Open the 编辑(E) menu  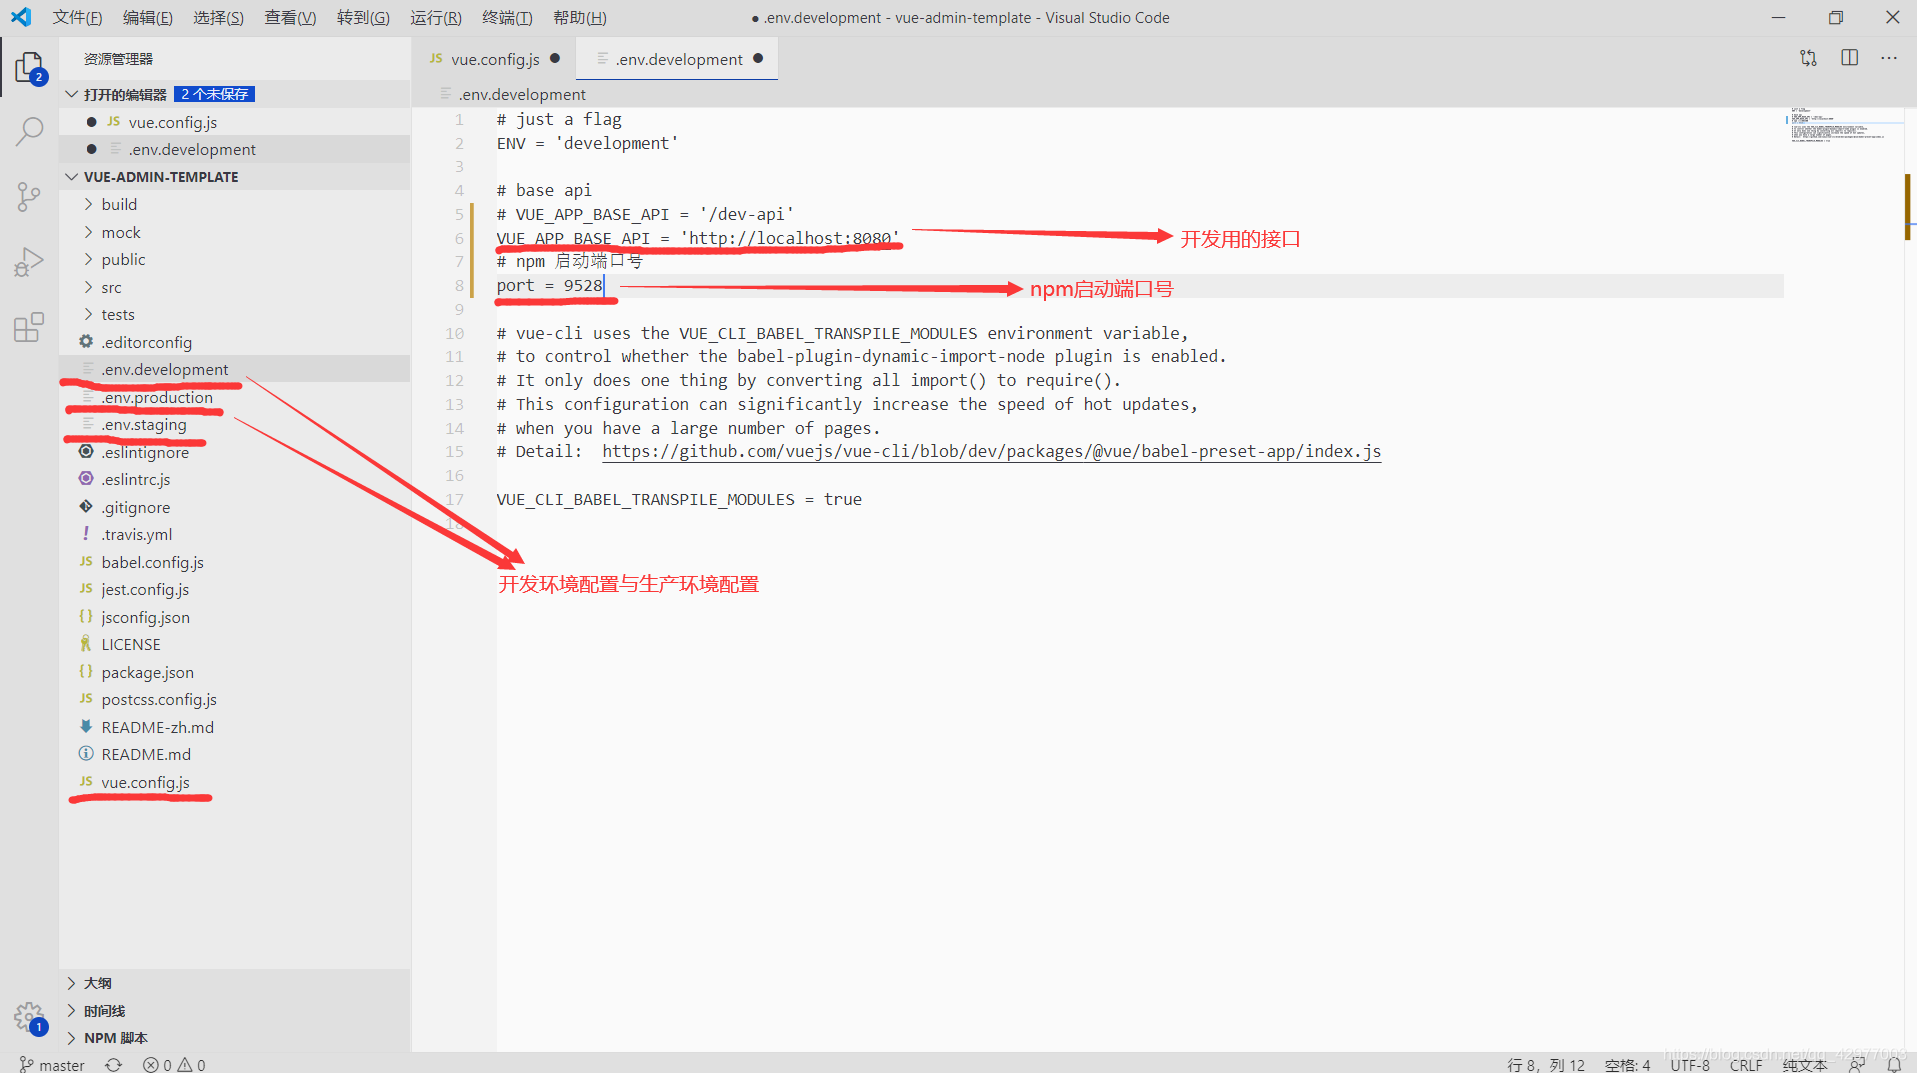coord(148,17)
